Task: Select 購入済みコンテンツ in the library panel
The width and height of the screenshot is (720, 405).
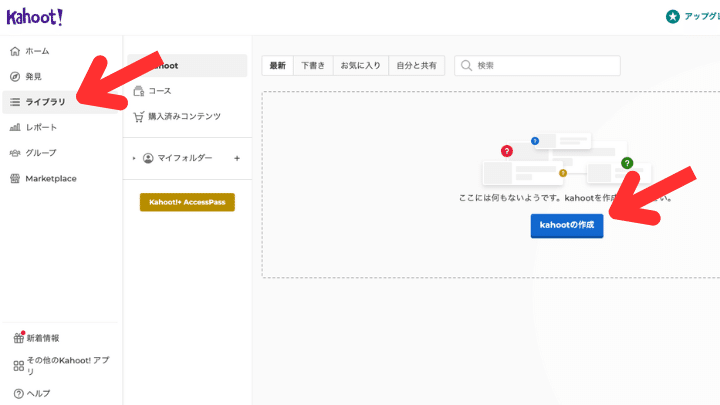Action: pyautogui.click(x=187, y=117)
